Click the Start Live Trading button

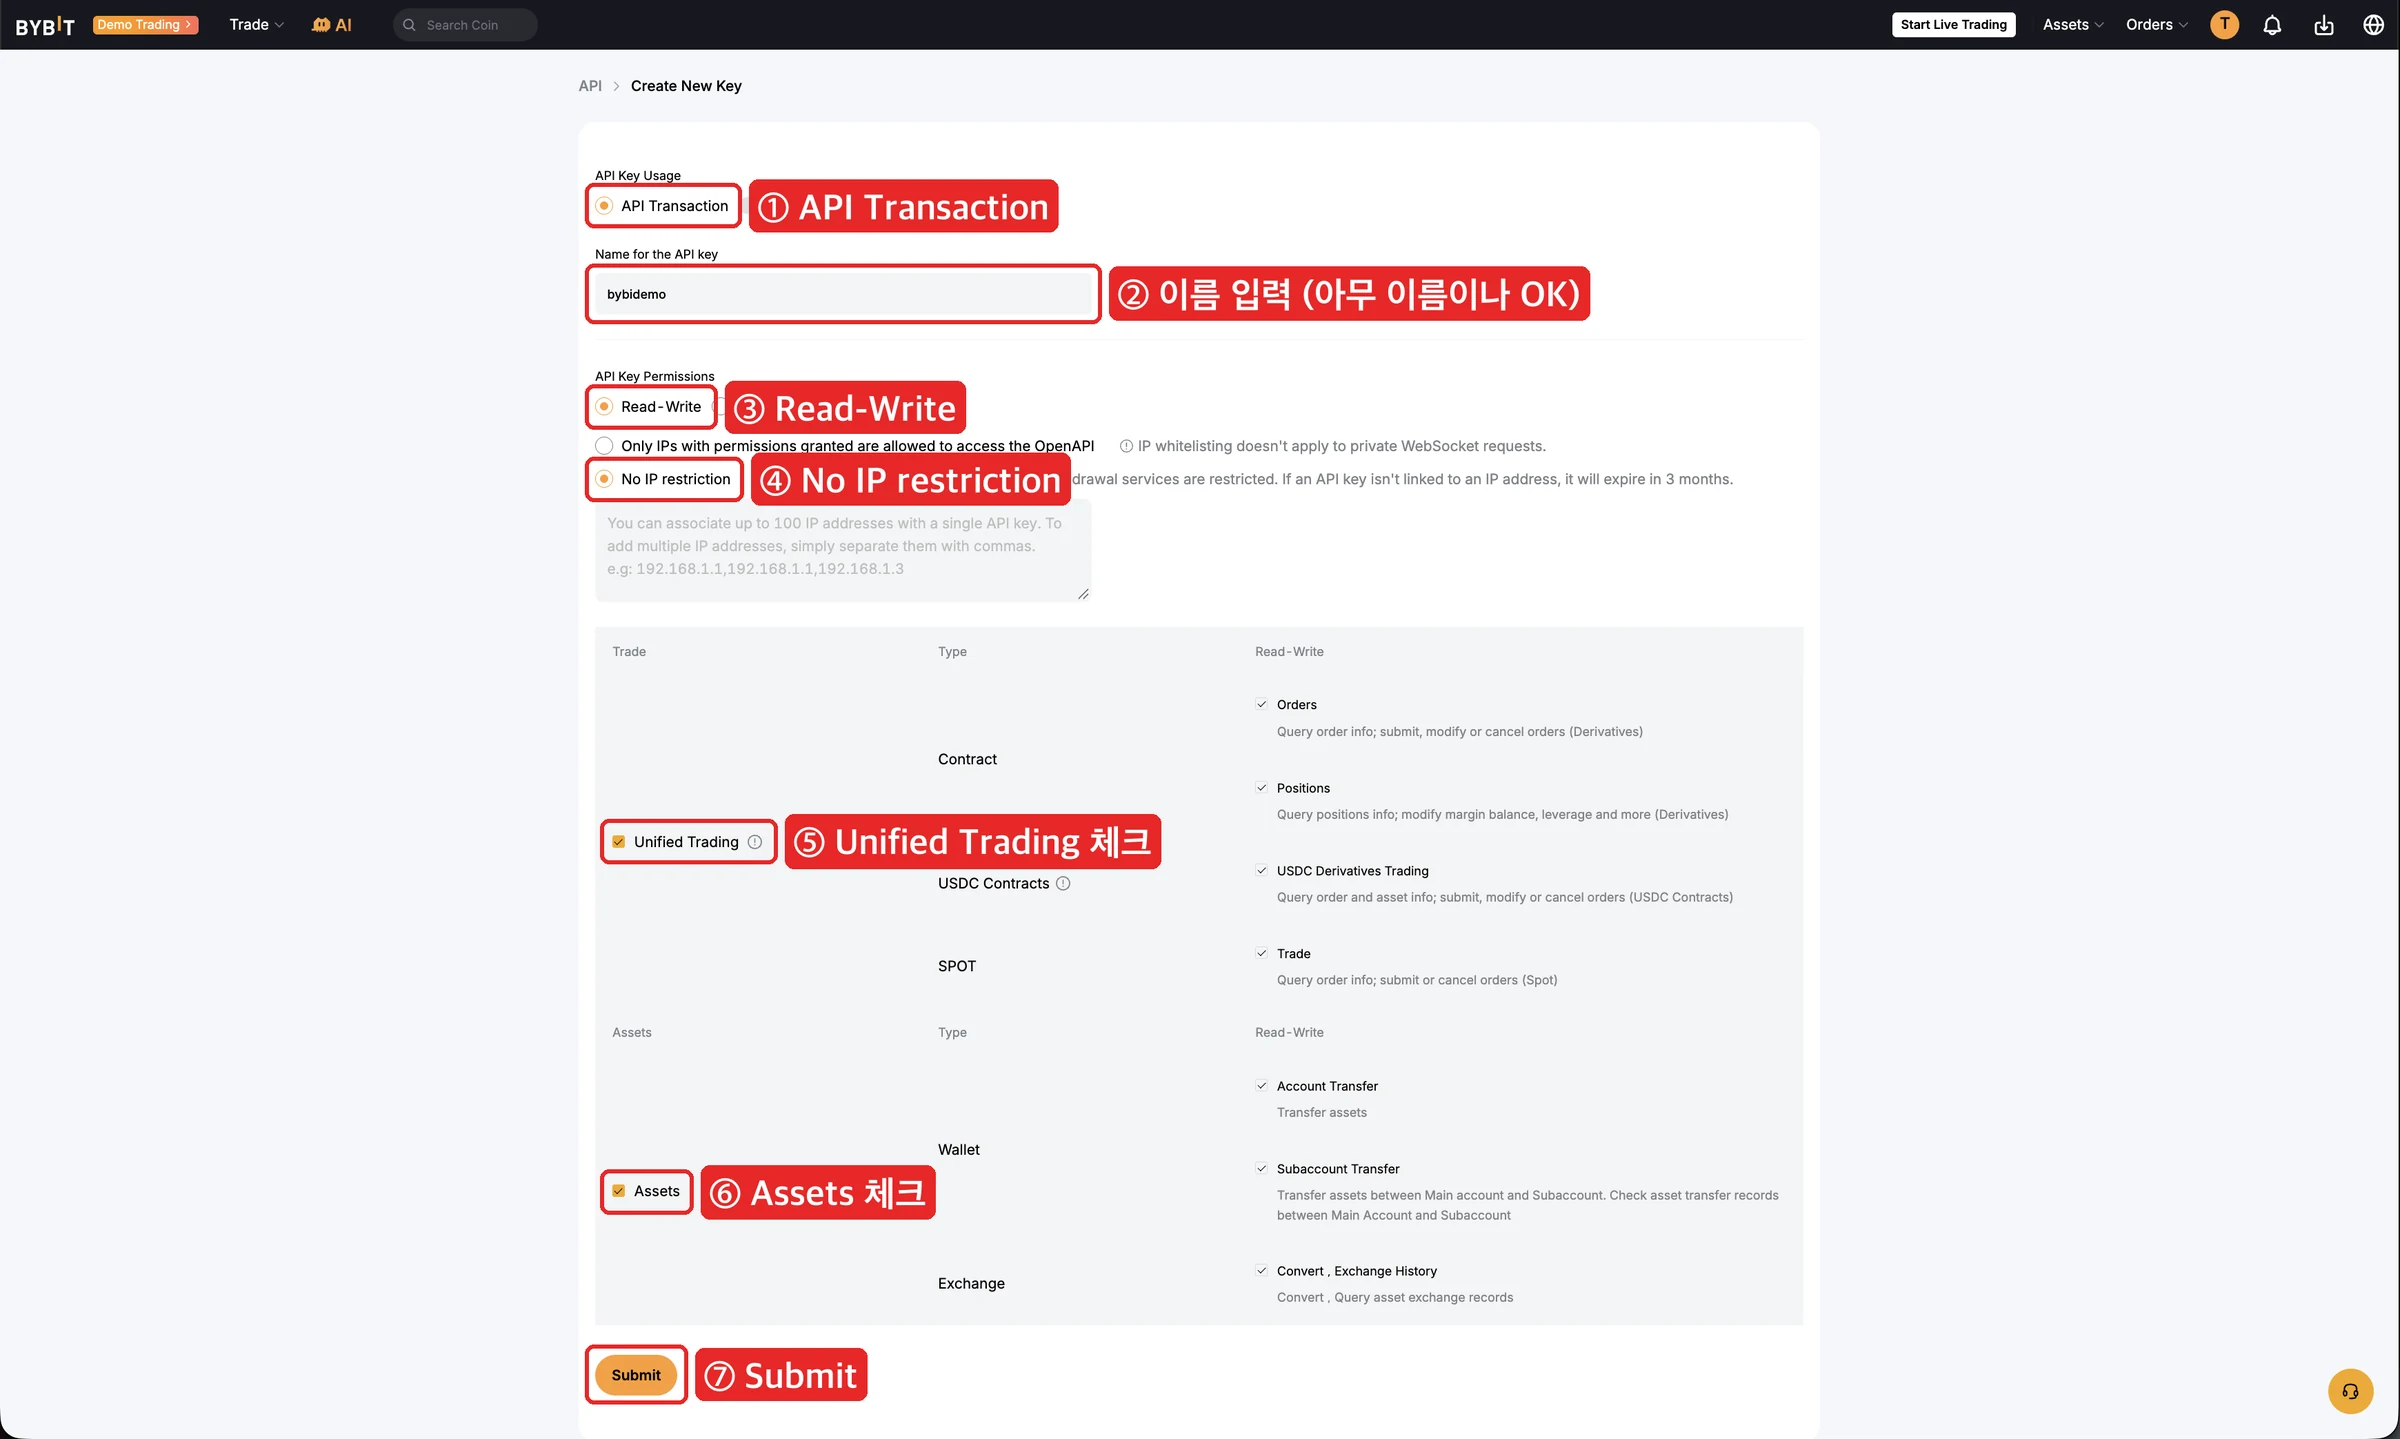tap(1953, 25)
